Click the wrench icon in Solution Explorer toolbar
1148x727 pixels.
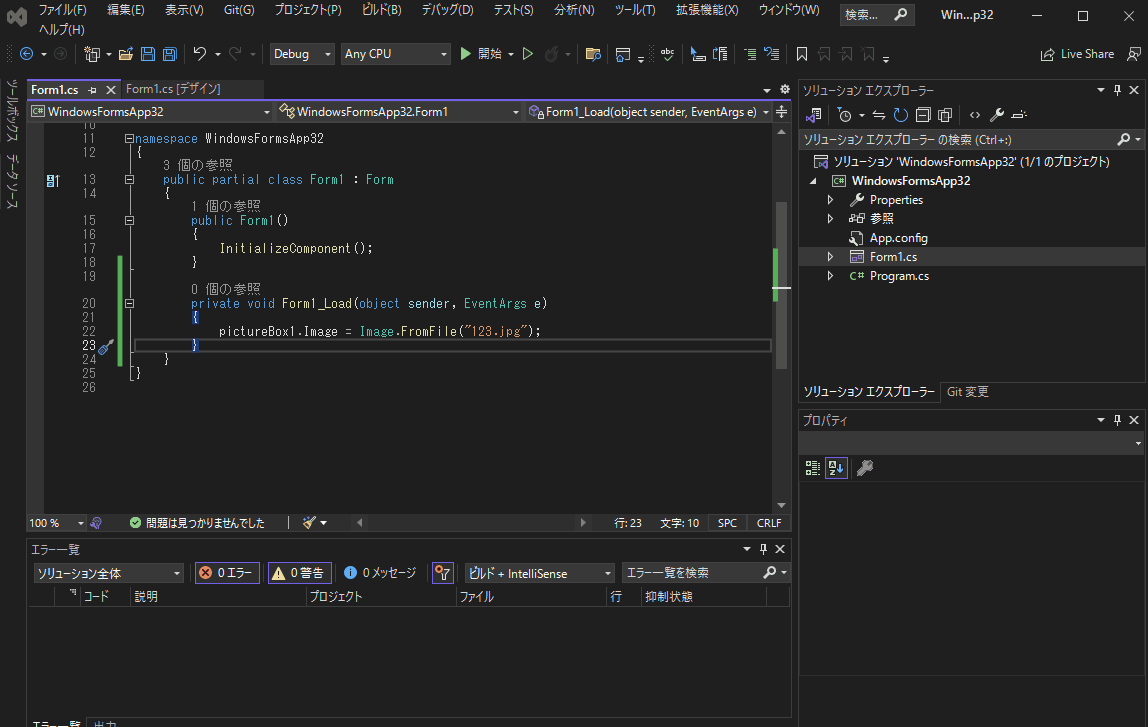pyautogui.click(x=996, y=115)
